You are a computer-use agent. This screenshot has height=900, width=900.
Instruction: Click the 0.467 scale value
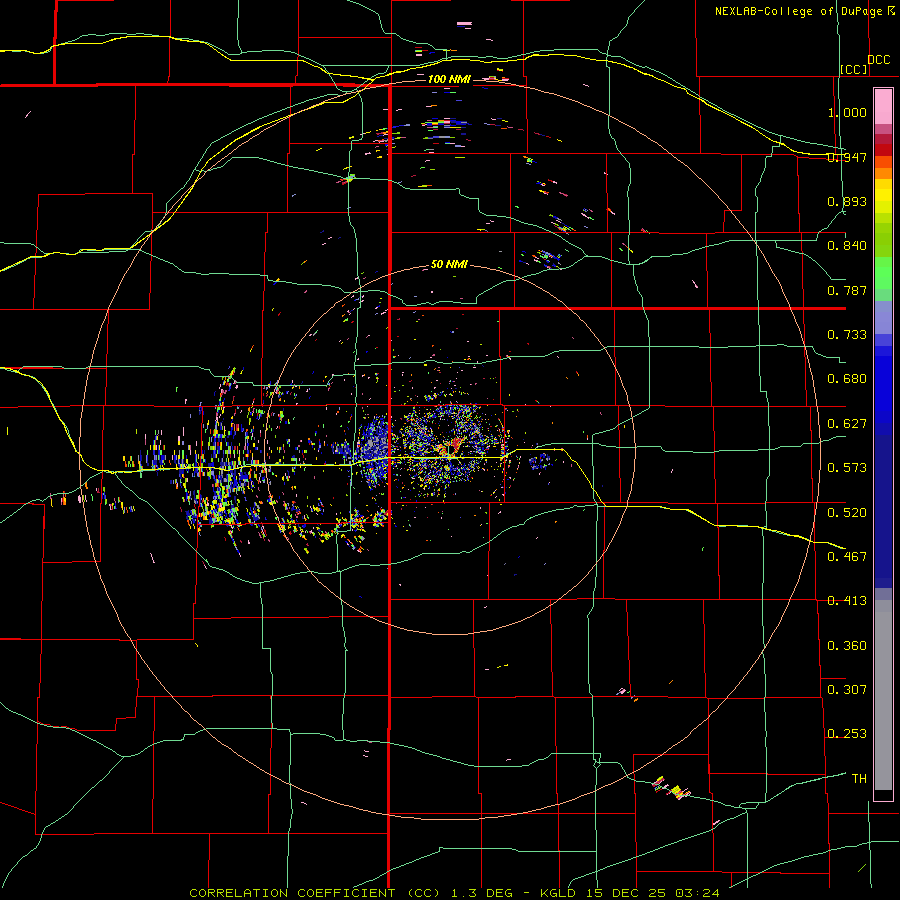pyautogui.click(x=847, y=557)
